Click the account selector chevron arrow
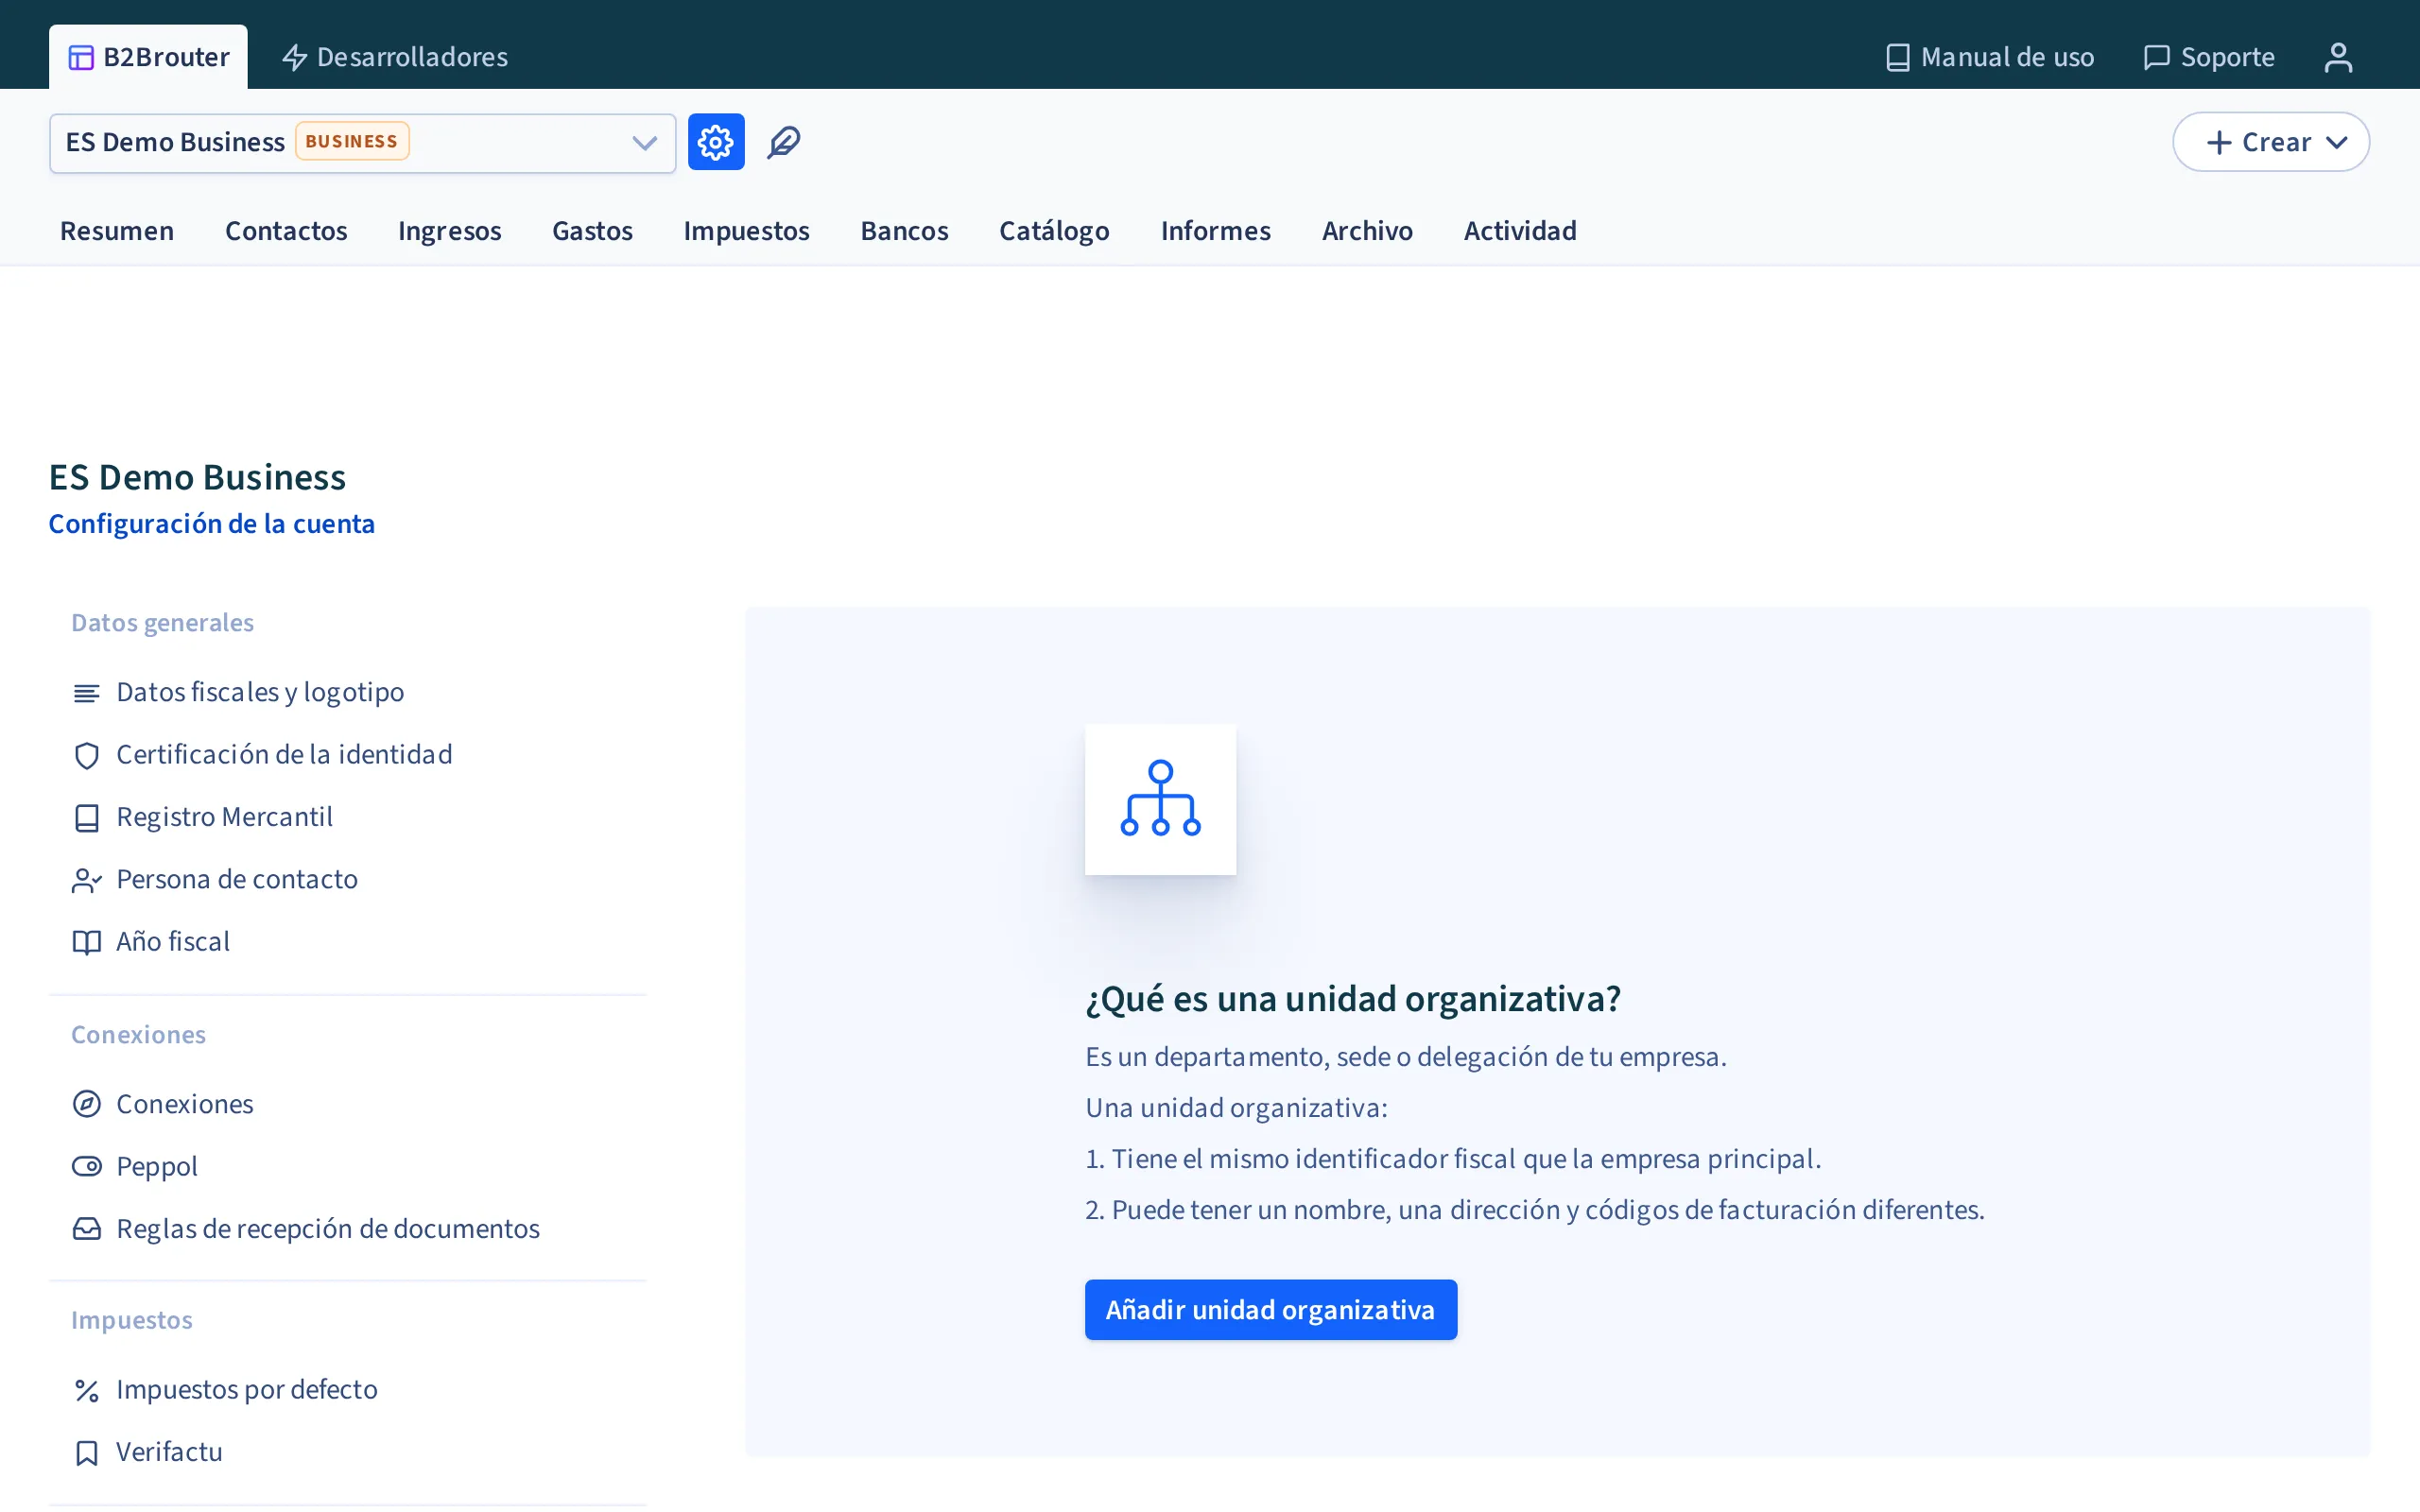The image size is (2420, 1512). (x=645, y=143)
